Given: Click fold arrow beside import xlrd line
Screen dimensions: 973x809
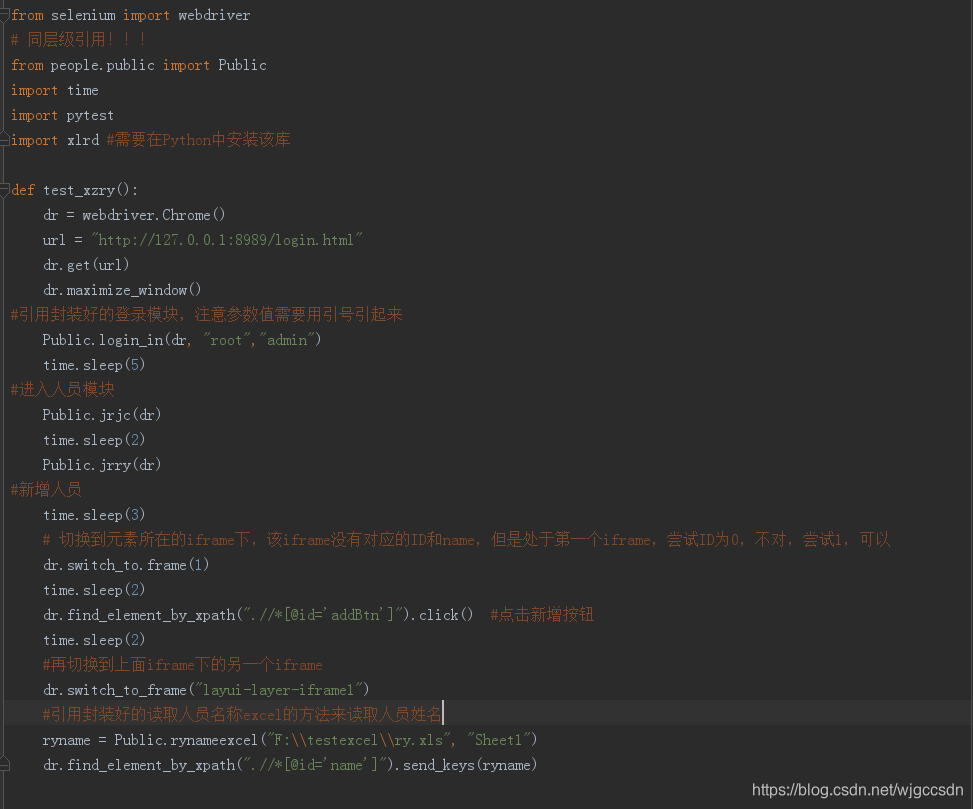Looking at the screenshot, I should (4, 140).
